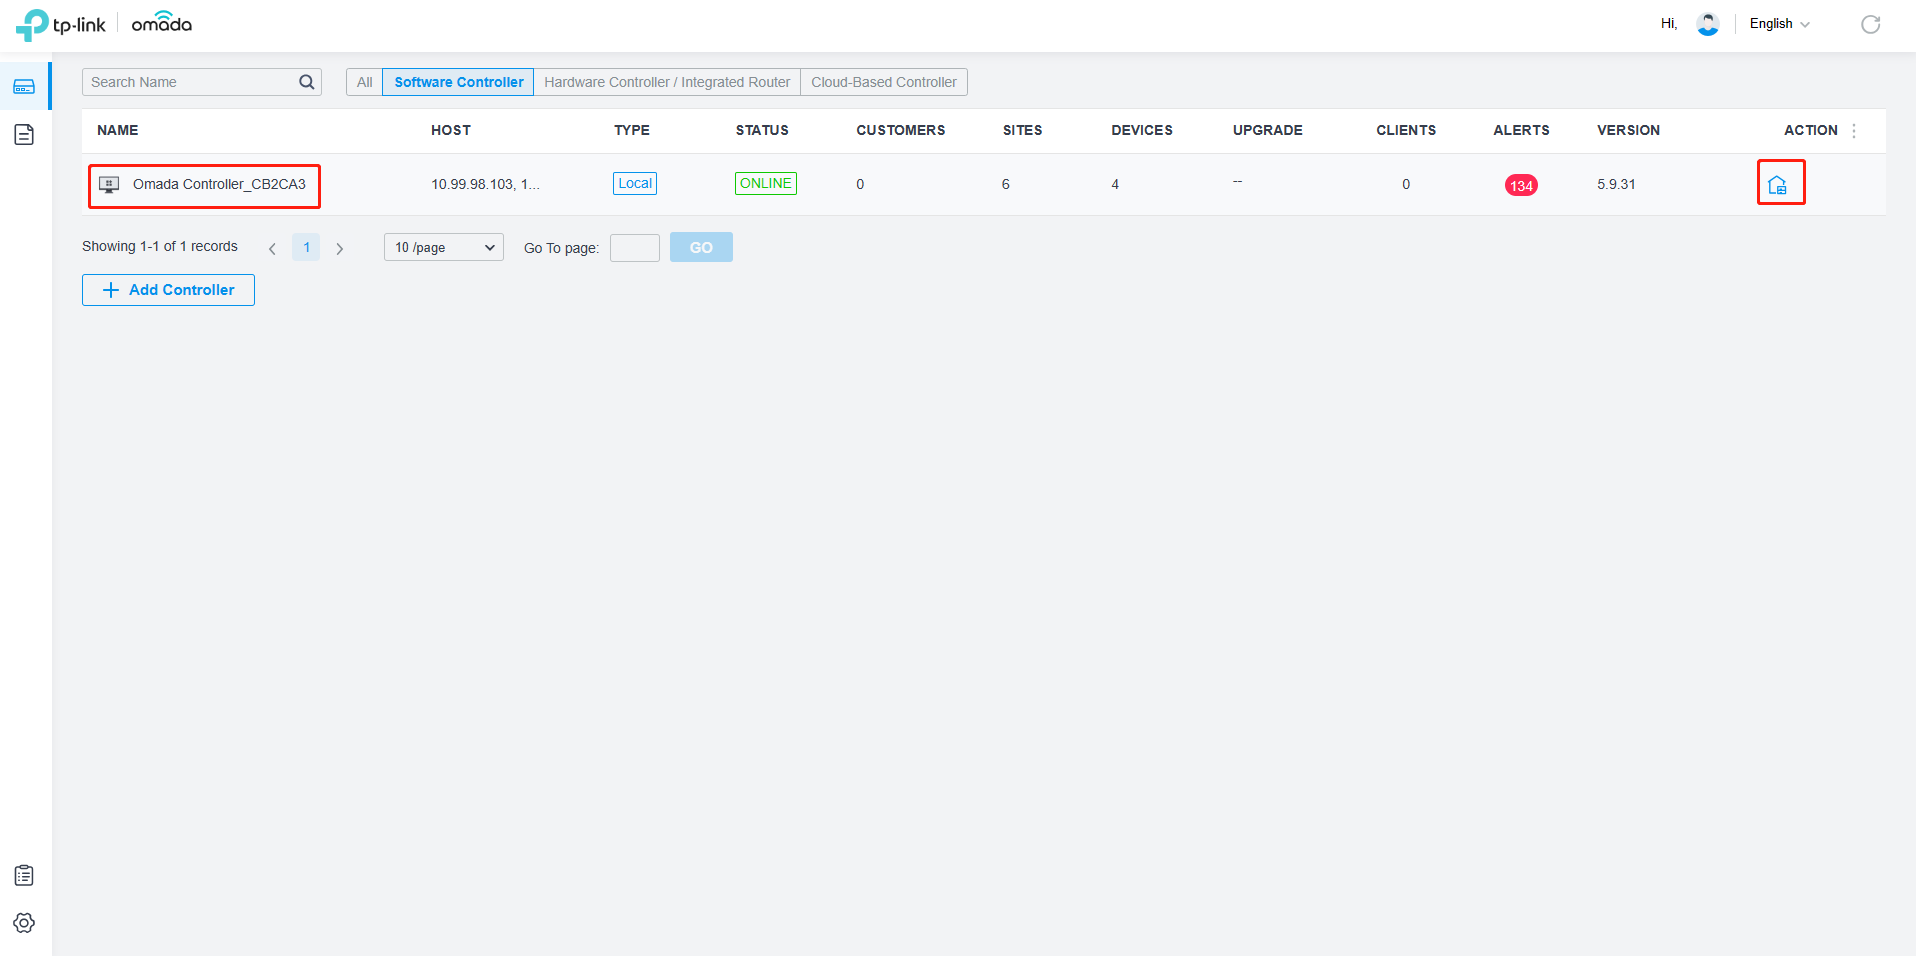Click the NAME column header

(x=118, y=131)
